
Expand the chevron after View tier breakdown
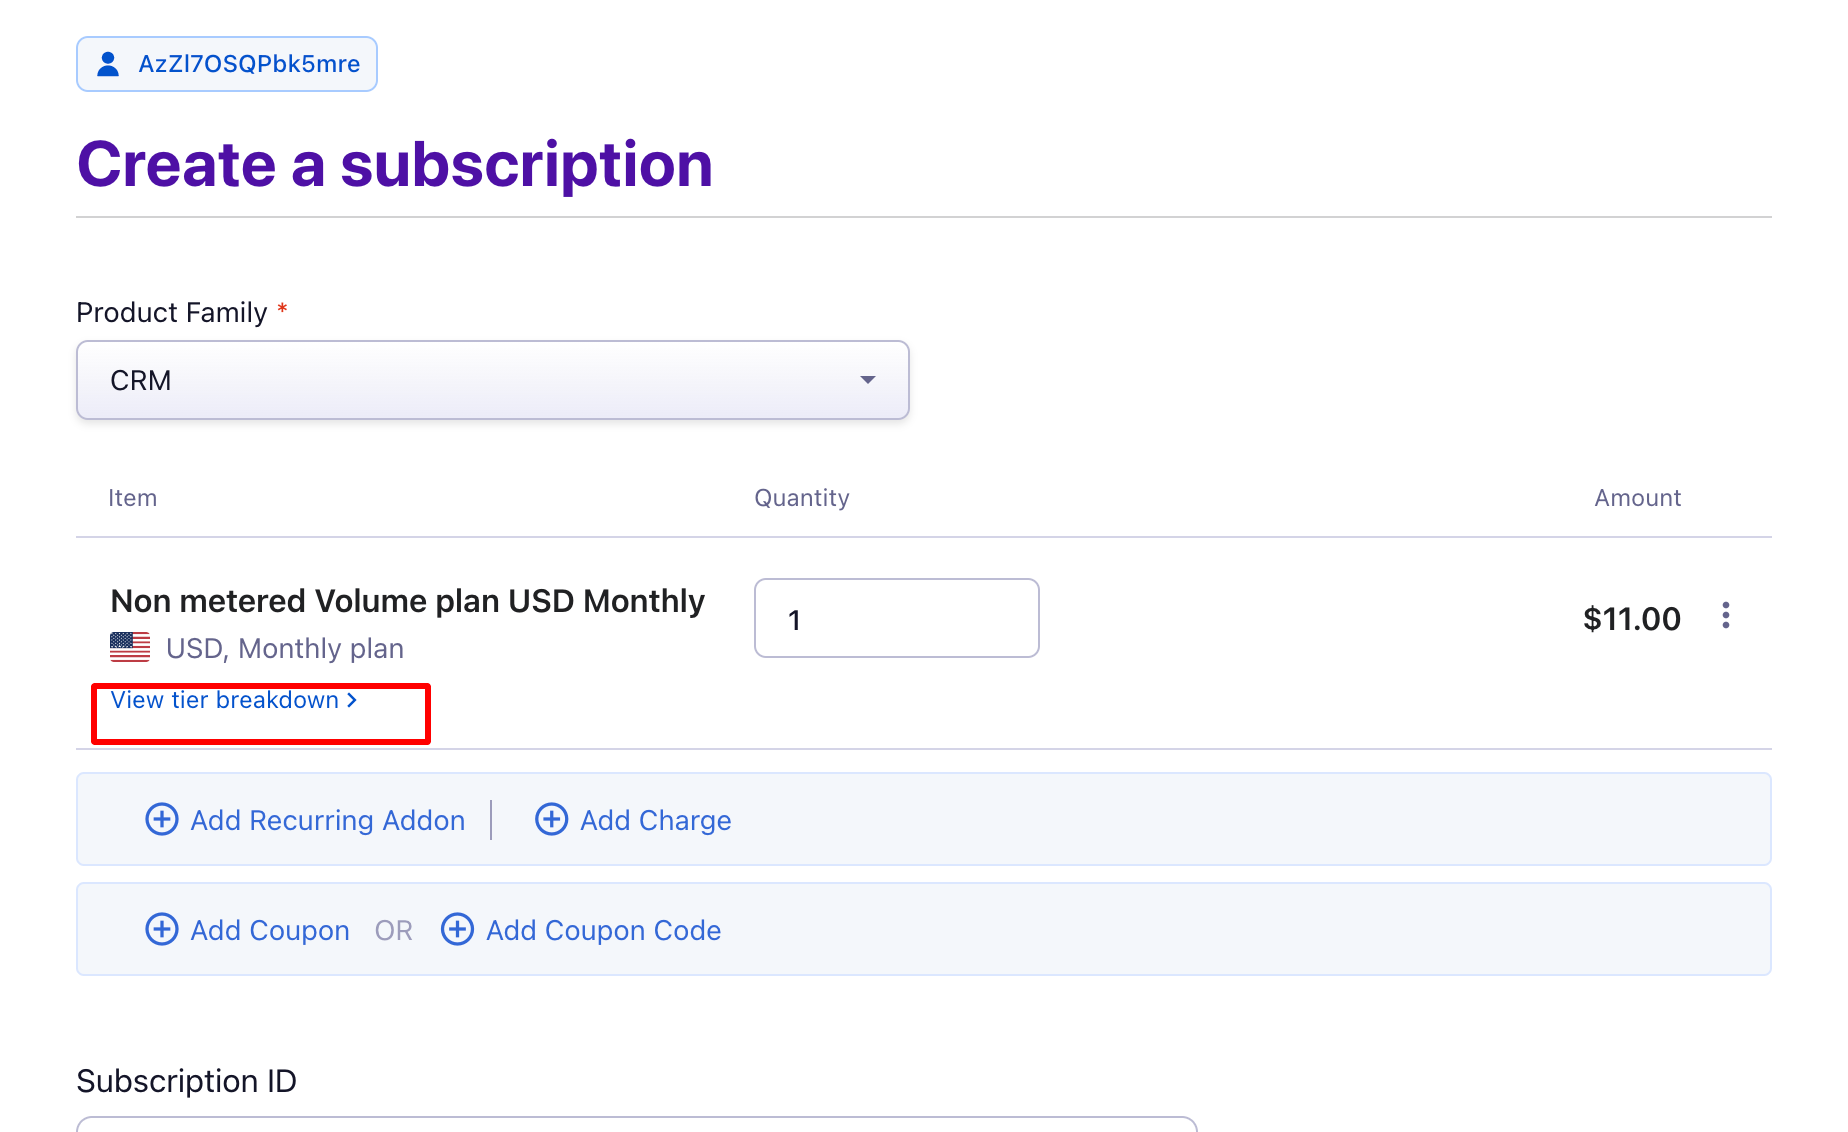tap(352, 700)
